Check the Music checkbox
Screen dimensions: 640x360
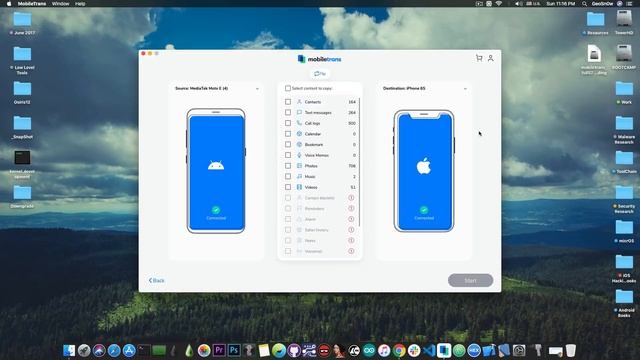288,176
